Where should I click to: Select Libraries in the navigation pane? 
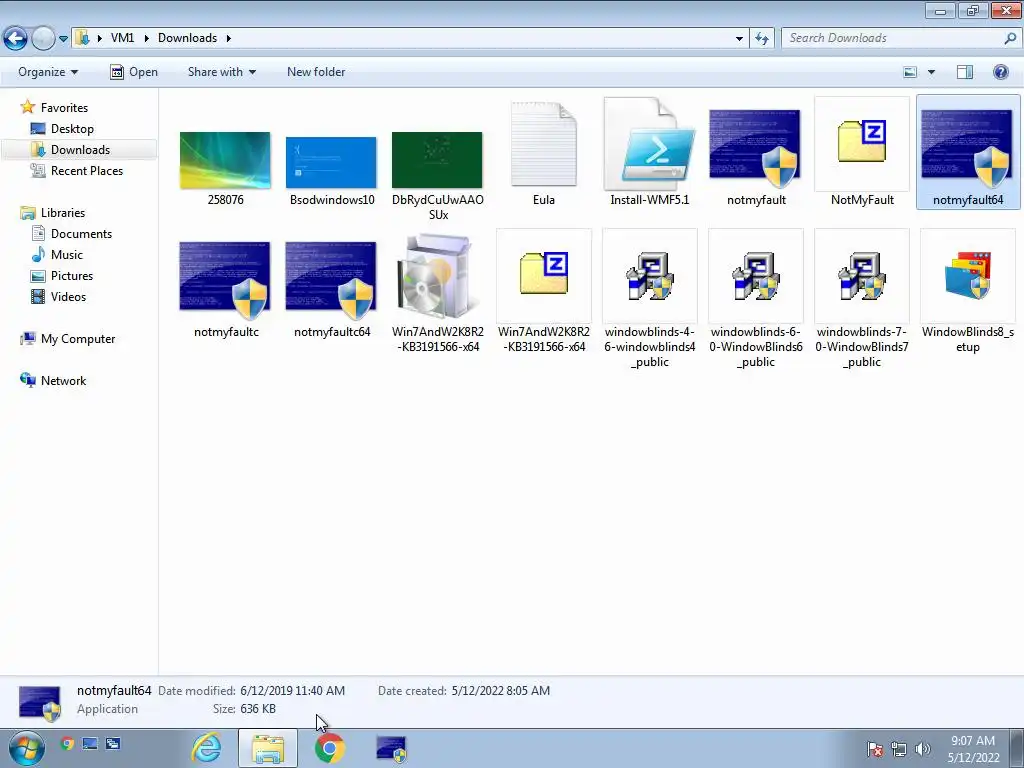tap(63, 213)
